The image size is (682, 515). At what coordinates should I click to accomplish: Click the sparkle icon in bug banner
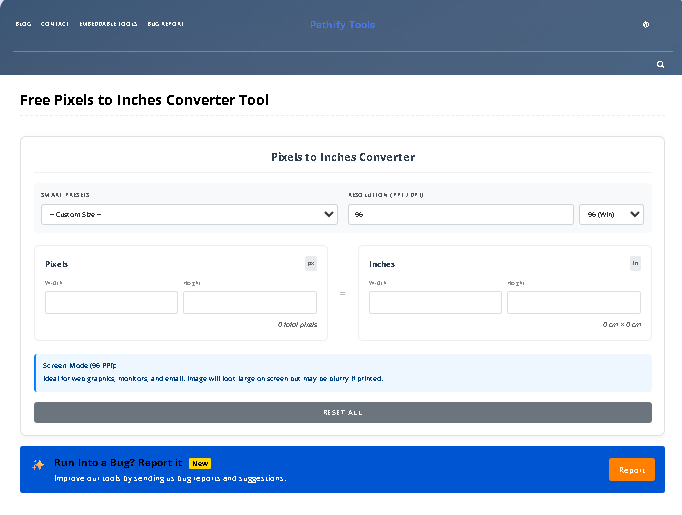(38, 465)
